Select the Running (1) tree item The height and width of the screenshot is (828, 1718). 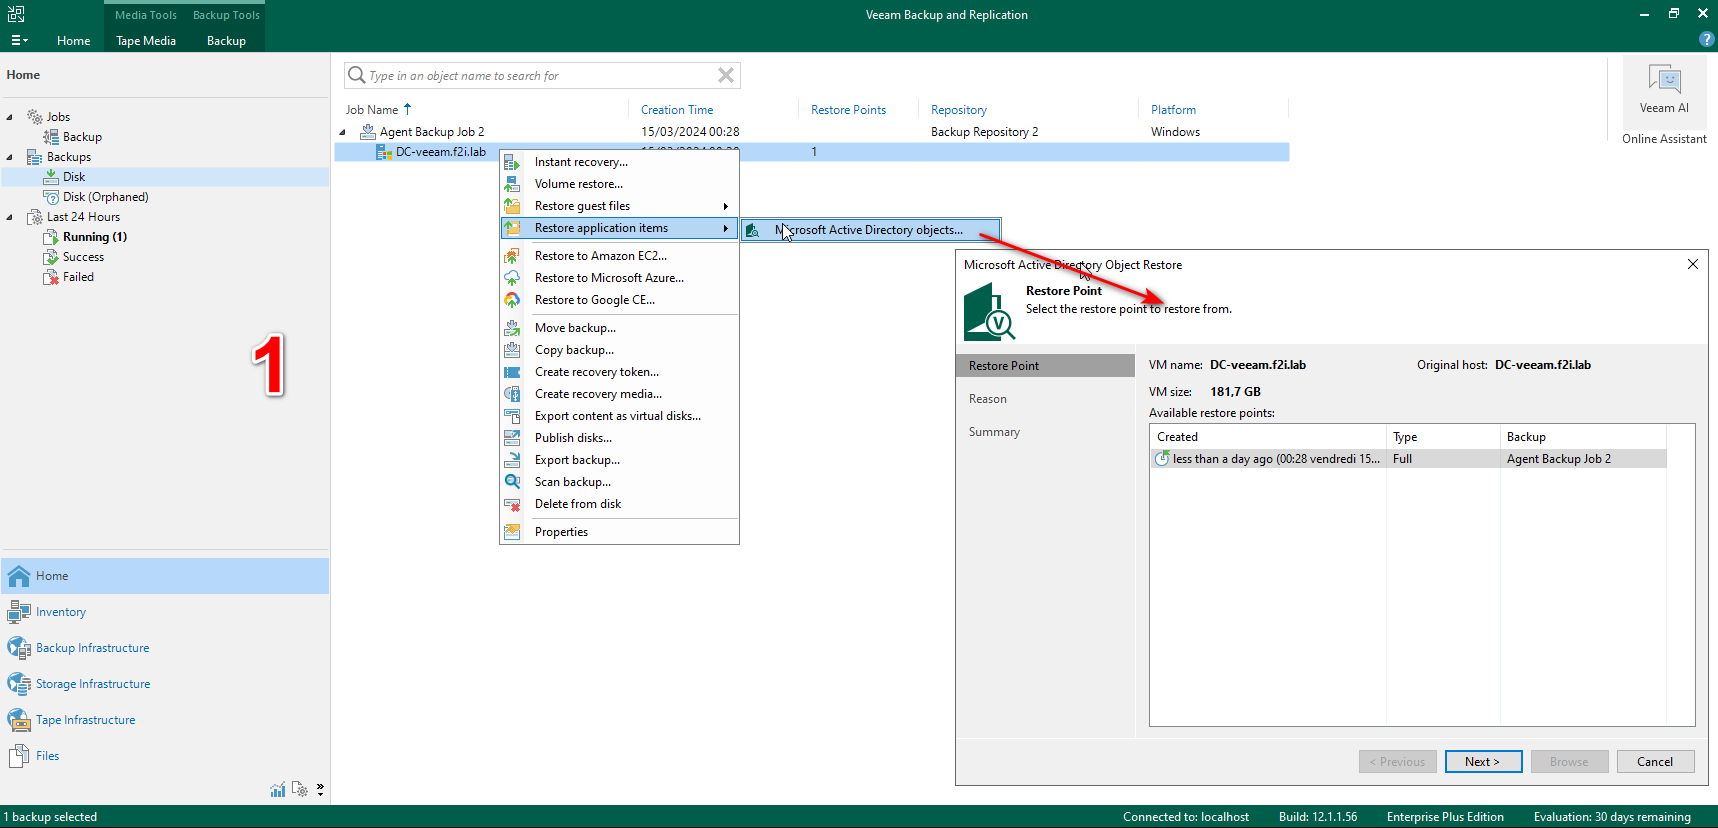[95, 237]
